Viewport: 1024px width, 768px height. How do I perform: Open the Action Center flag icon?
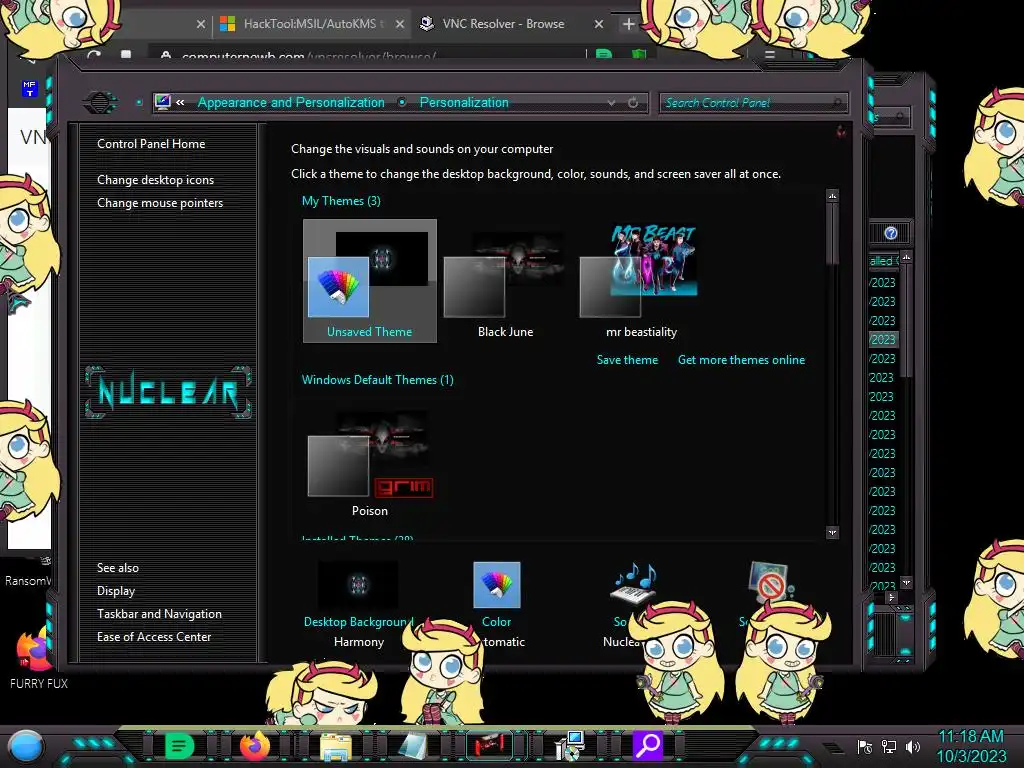tap(864, 746)
